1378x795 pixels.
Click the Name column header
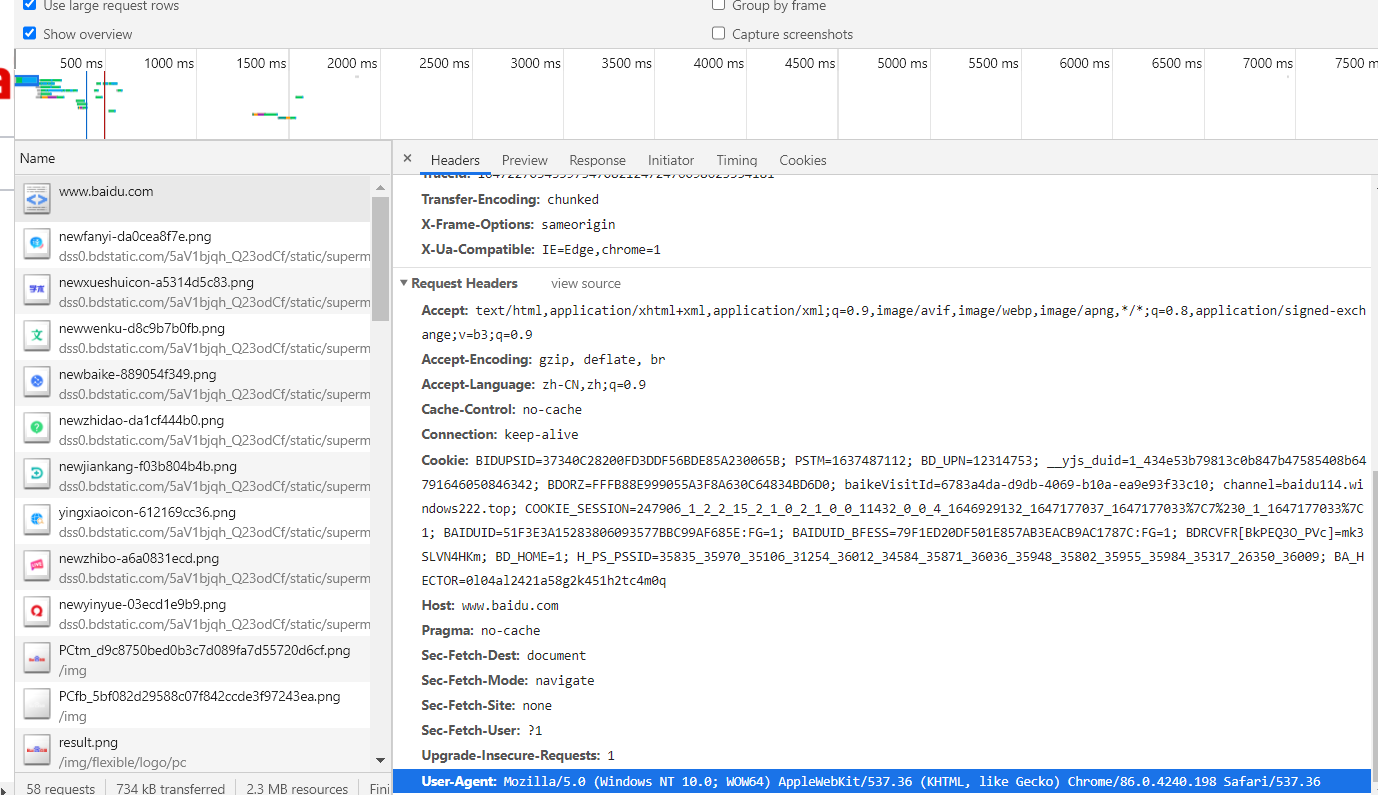tap(203, 158)
